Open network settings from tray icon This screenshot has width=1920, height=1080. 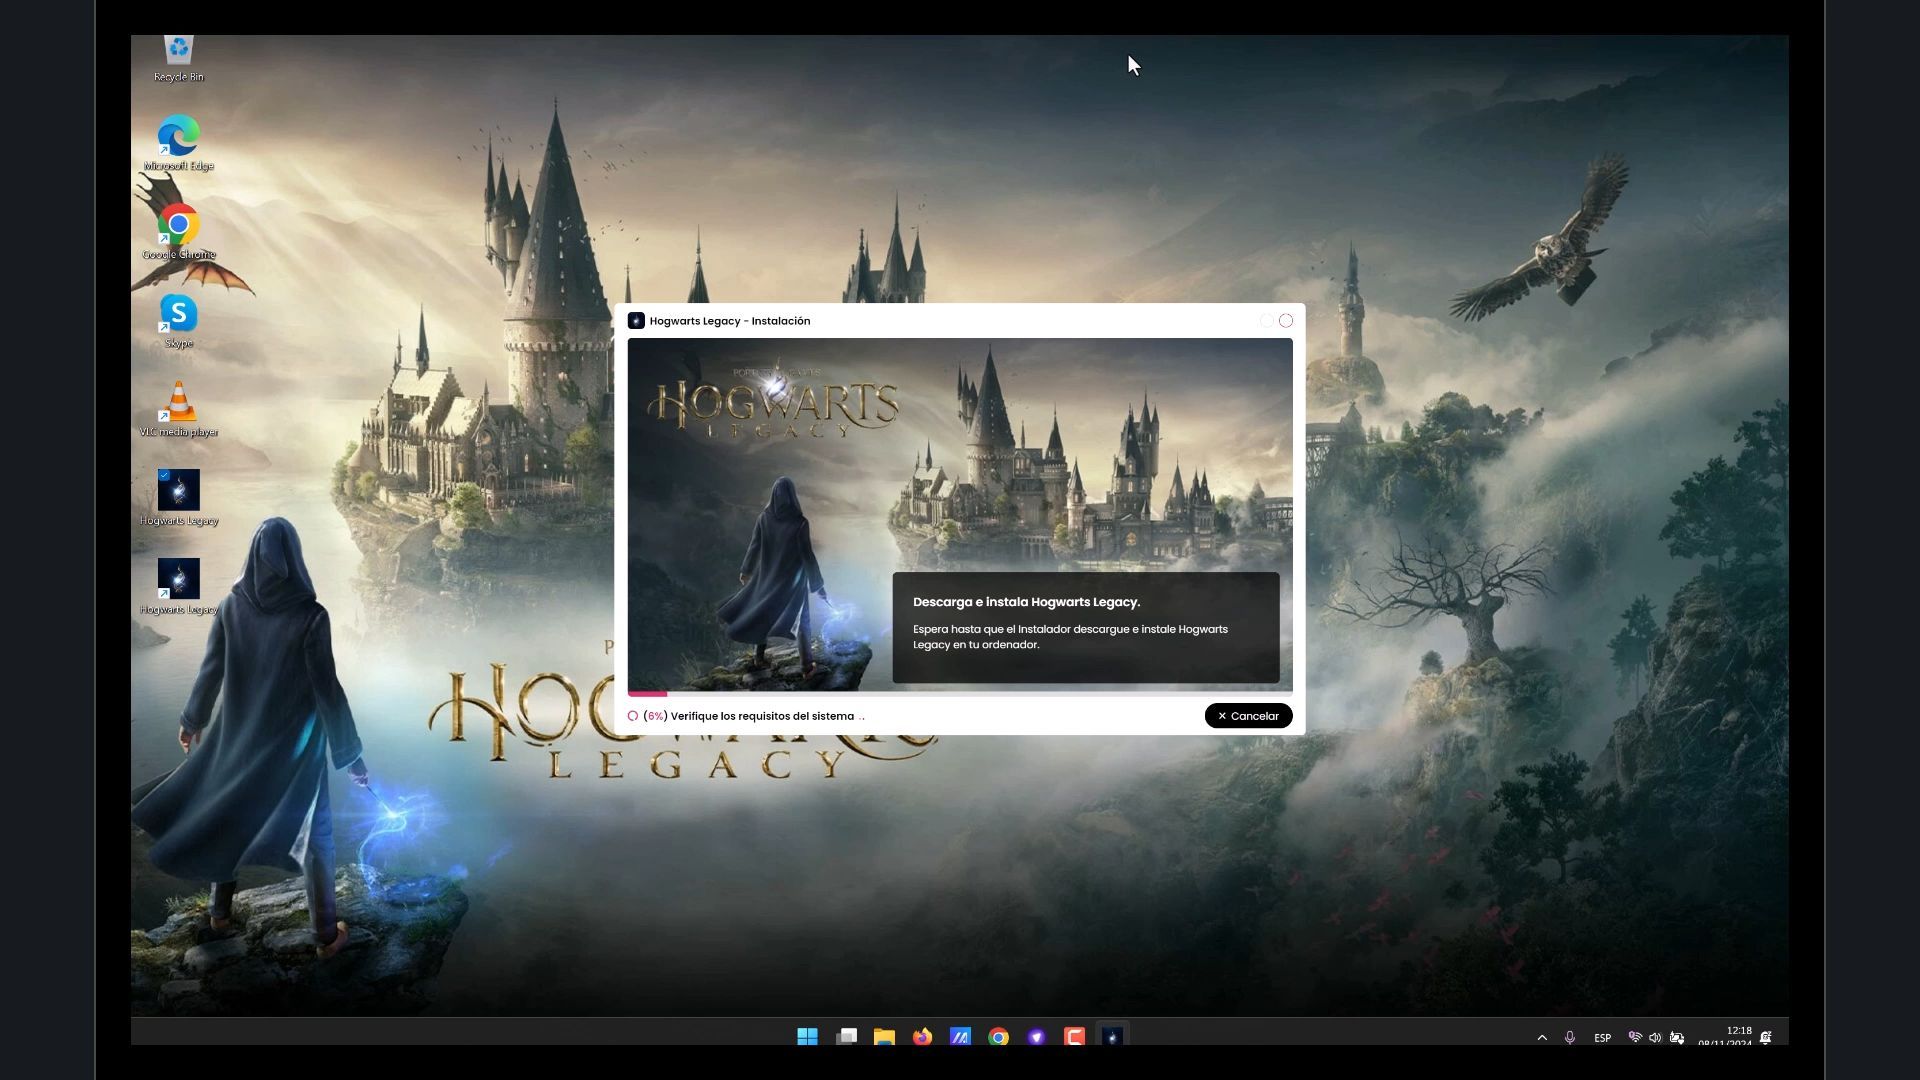pos(1635,1037)
